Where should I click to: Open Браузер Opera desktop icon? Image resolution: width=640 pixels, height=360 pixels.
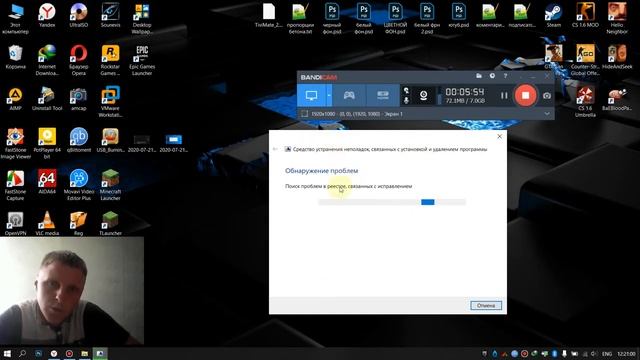coord(78,60)
